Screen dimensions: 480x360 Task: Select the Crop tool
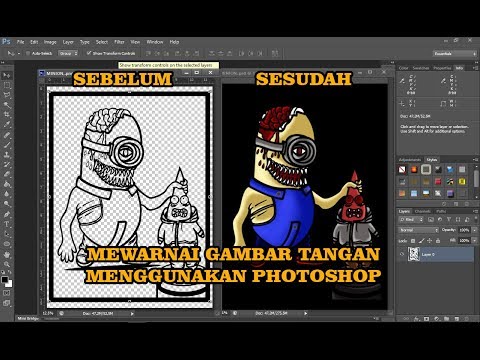(x=6, y=115)
